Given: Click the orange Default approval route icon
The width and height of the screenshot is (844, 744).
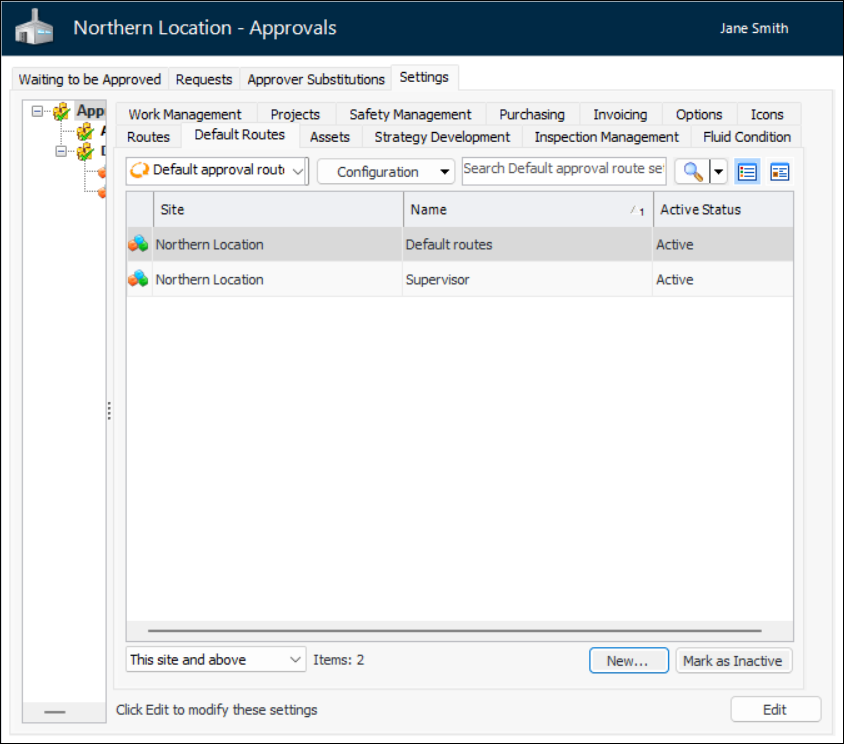Looking at the screenshot, I should tap(140, 171).
